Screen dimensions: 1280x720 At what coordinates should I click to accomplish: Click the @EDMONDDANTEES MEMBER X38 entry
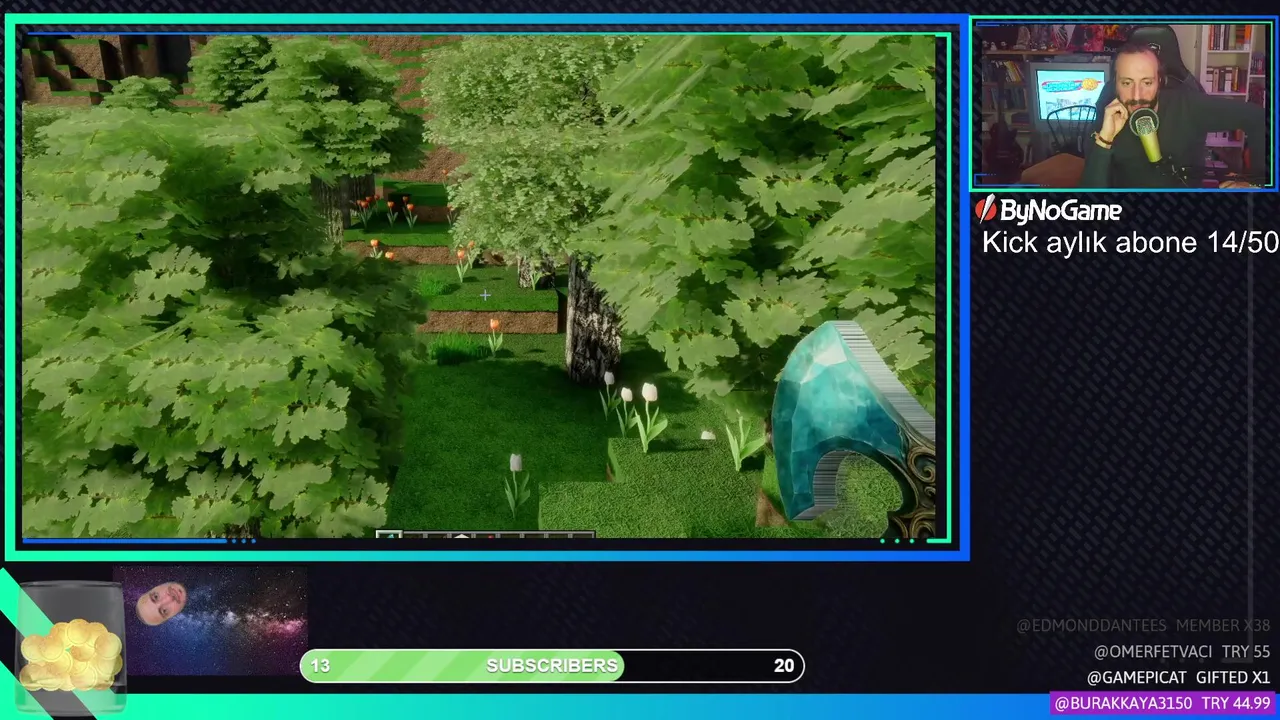(1143, 626)
